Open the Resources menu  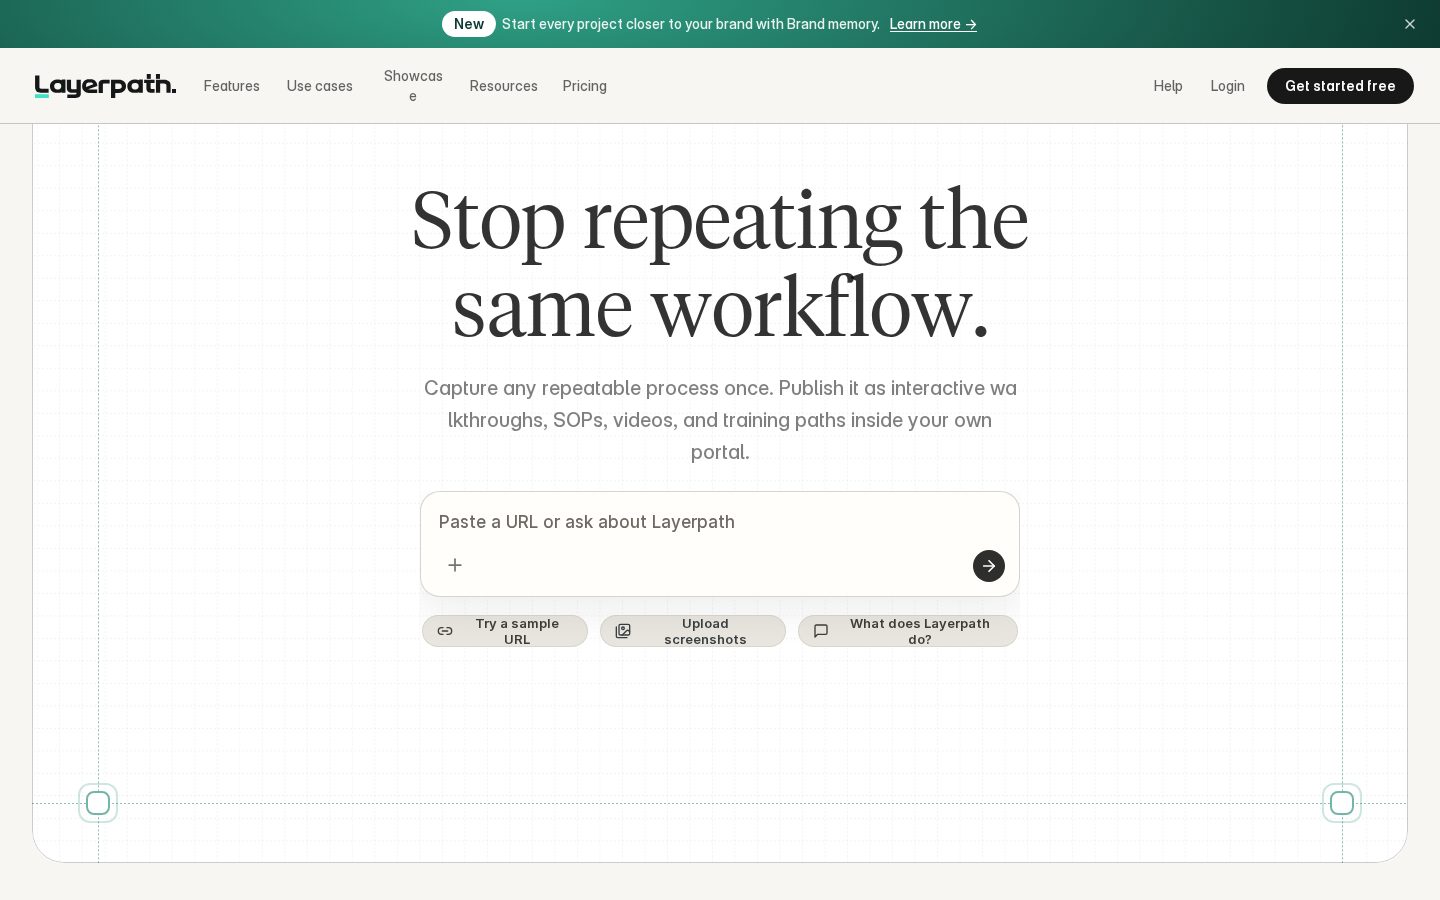pos(504,86)
